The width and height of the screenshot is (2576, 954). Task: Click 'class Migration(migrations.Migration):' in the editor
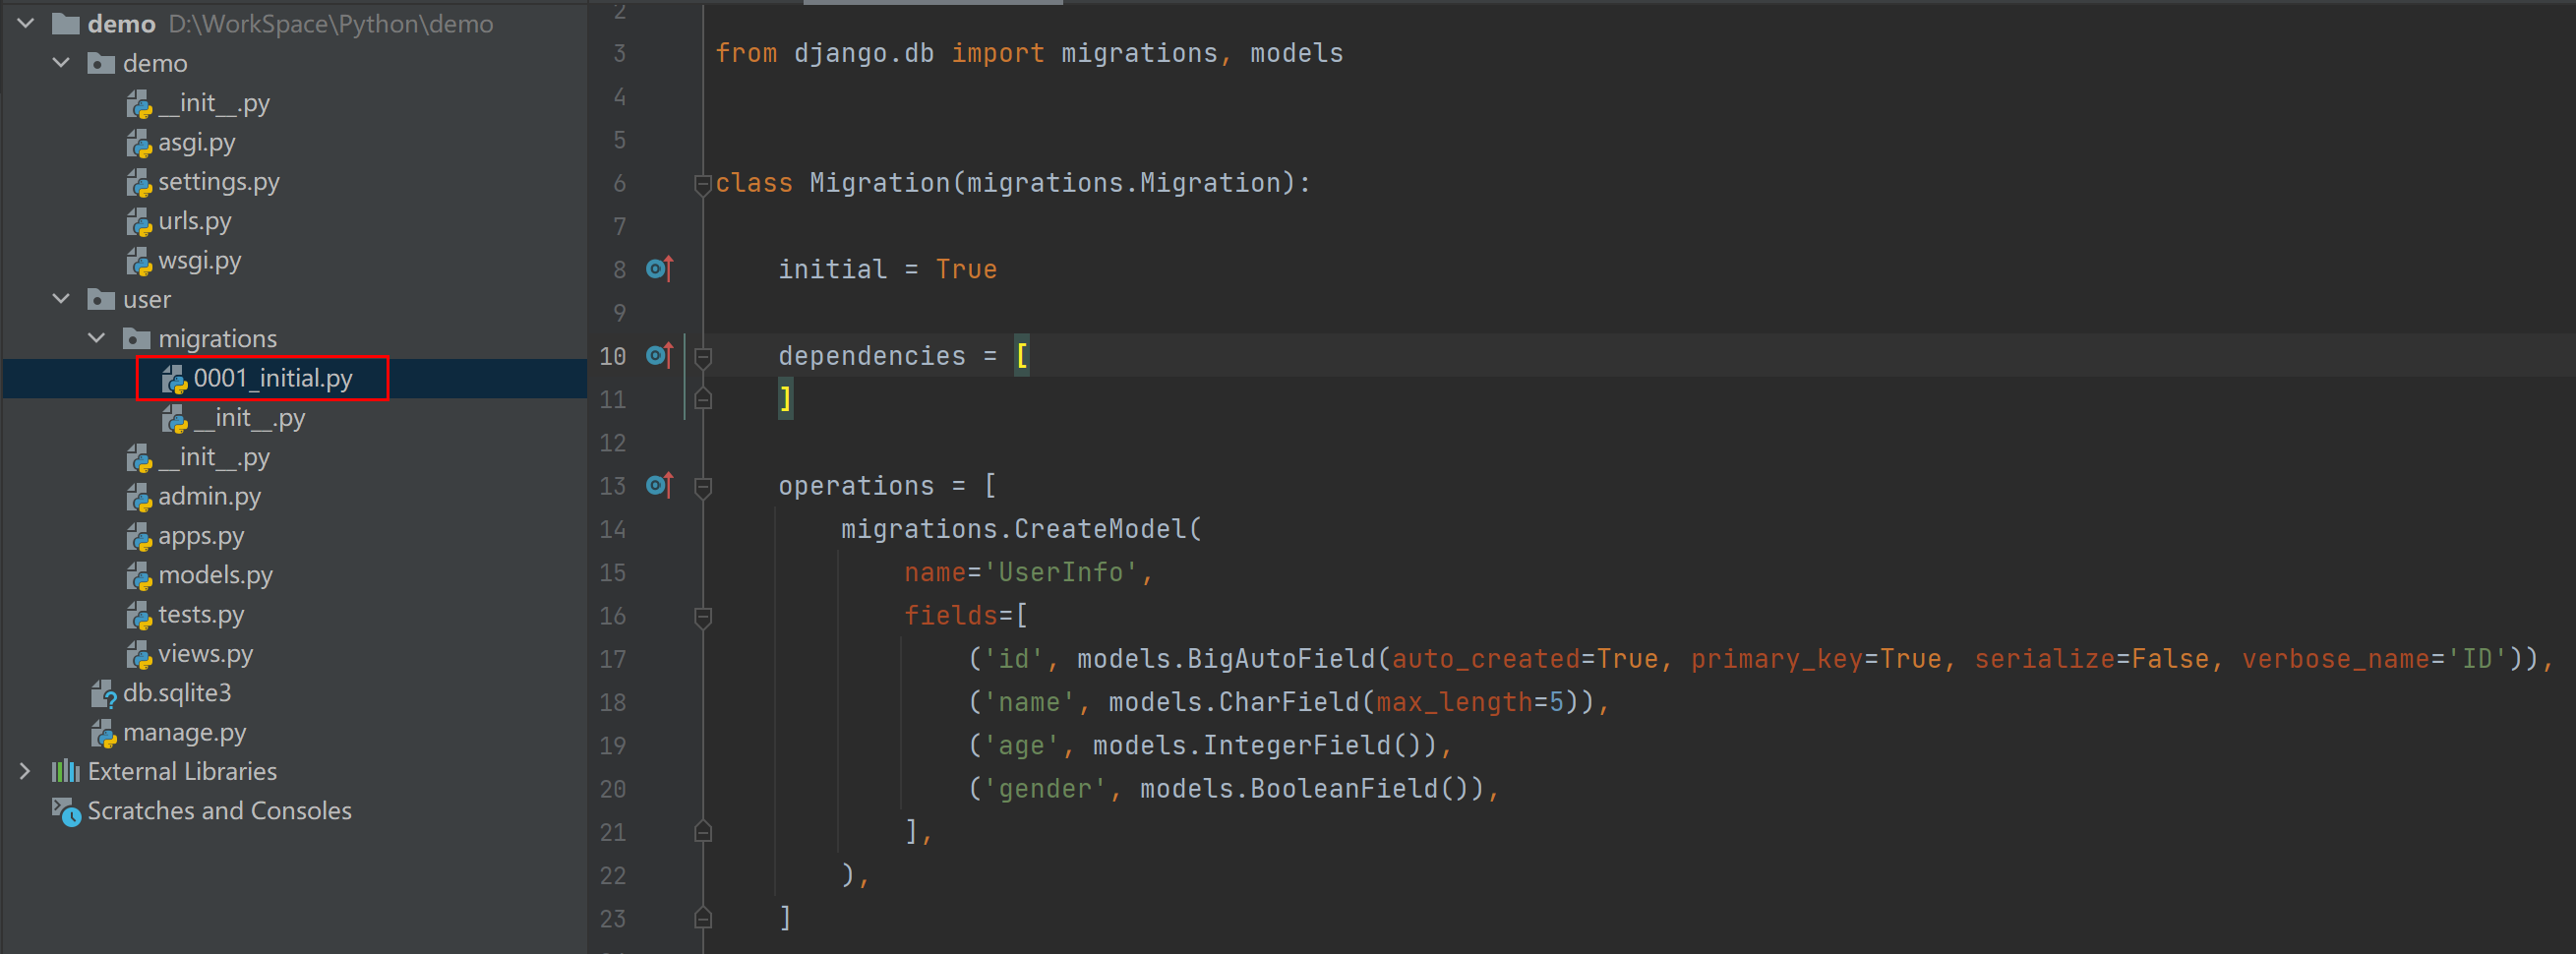coord(1013,183)
